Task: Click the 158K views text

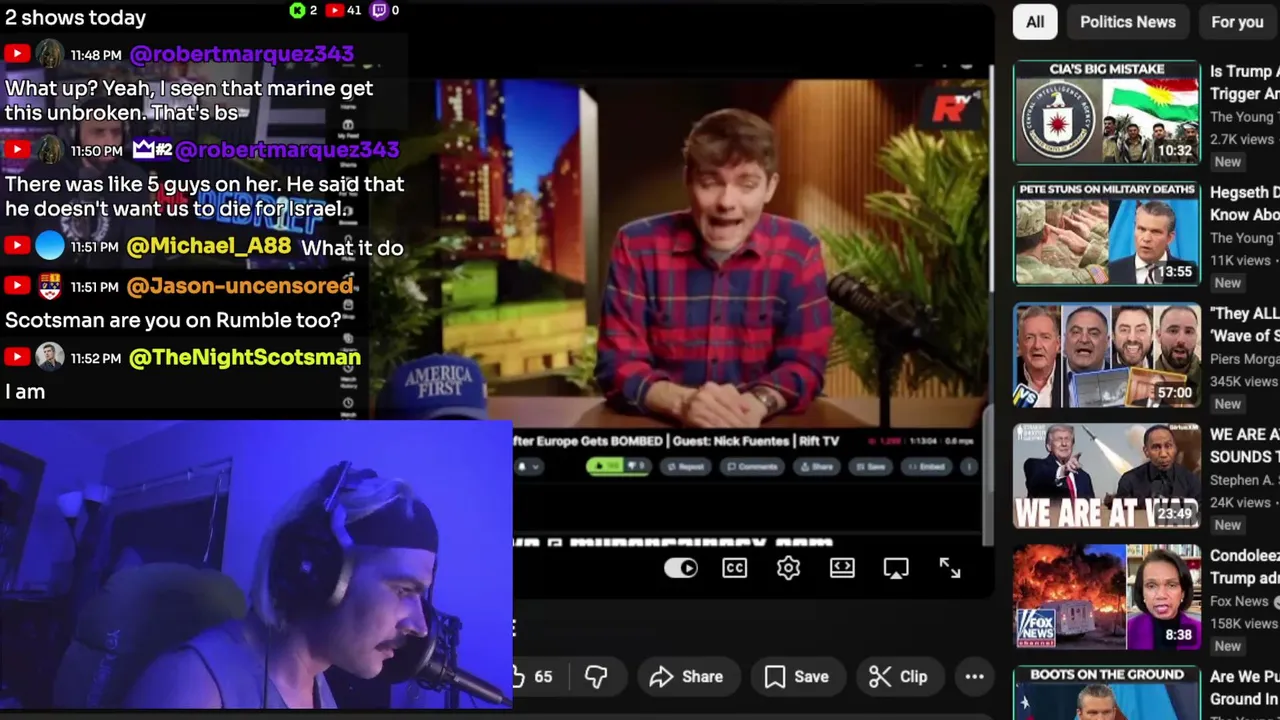Action: coord(1244,624)
